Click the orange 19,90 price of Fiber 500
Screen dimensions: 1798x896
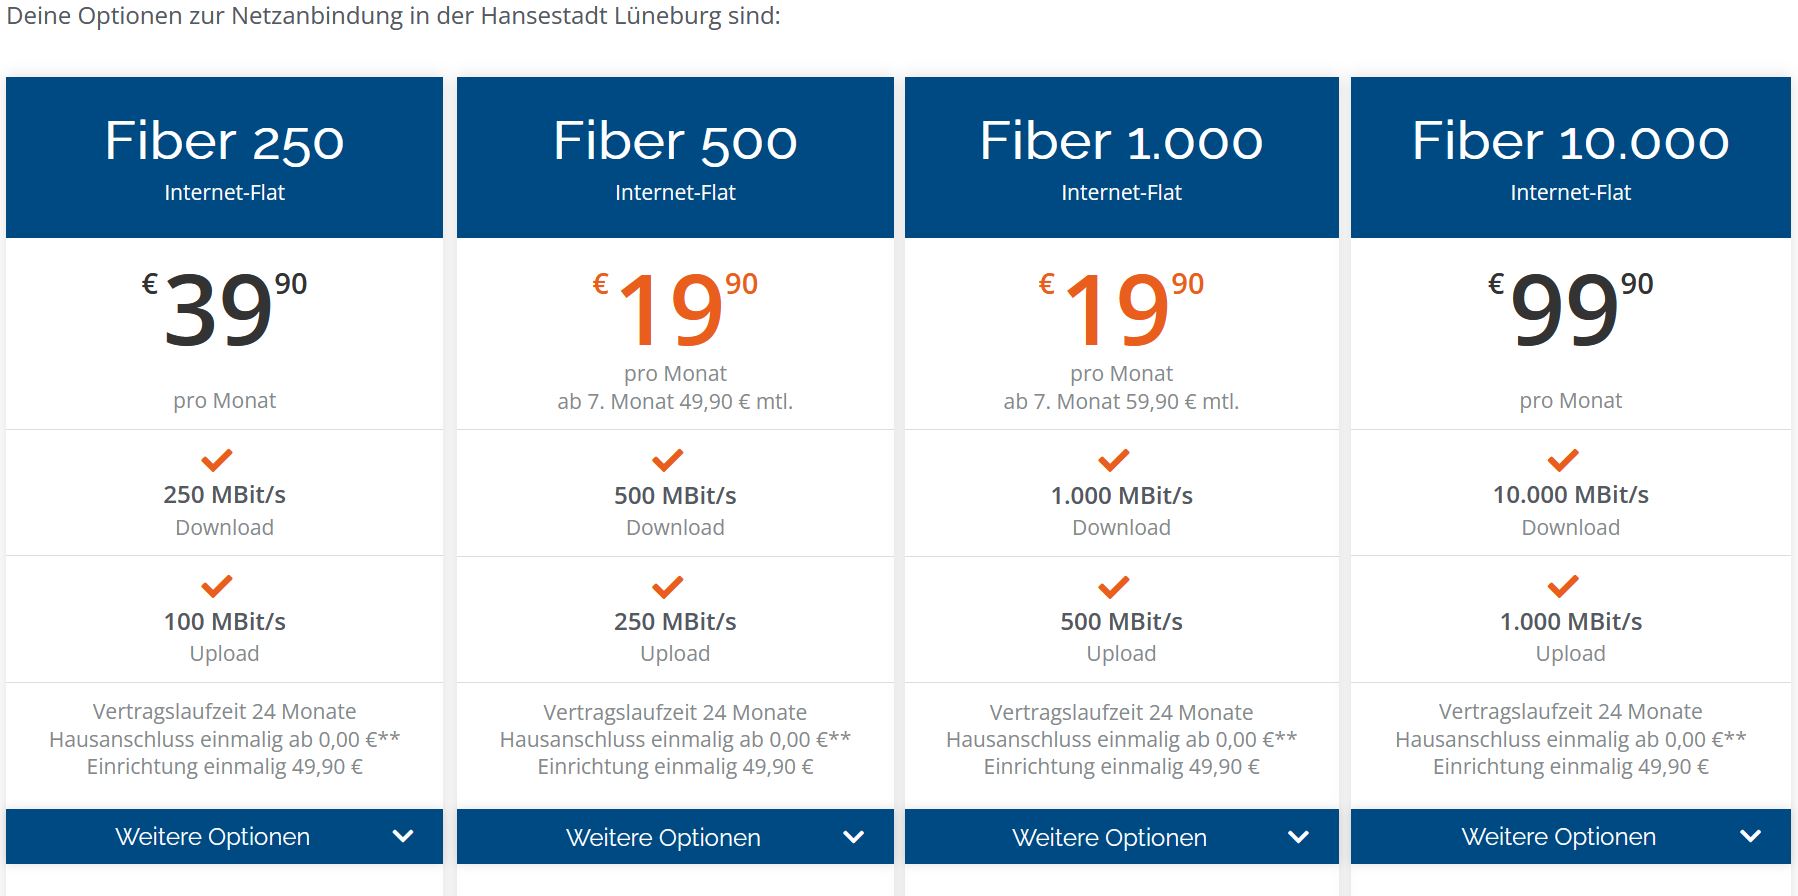[675, 308]
